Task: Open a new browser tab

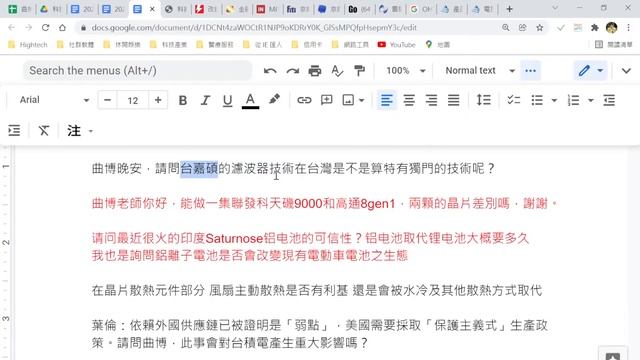Action: pyautogui.click(x=509, y=9)
